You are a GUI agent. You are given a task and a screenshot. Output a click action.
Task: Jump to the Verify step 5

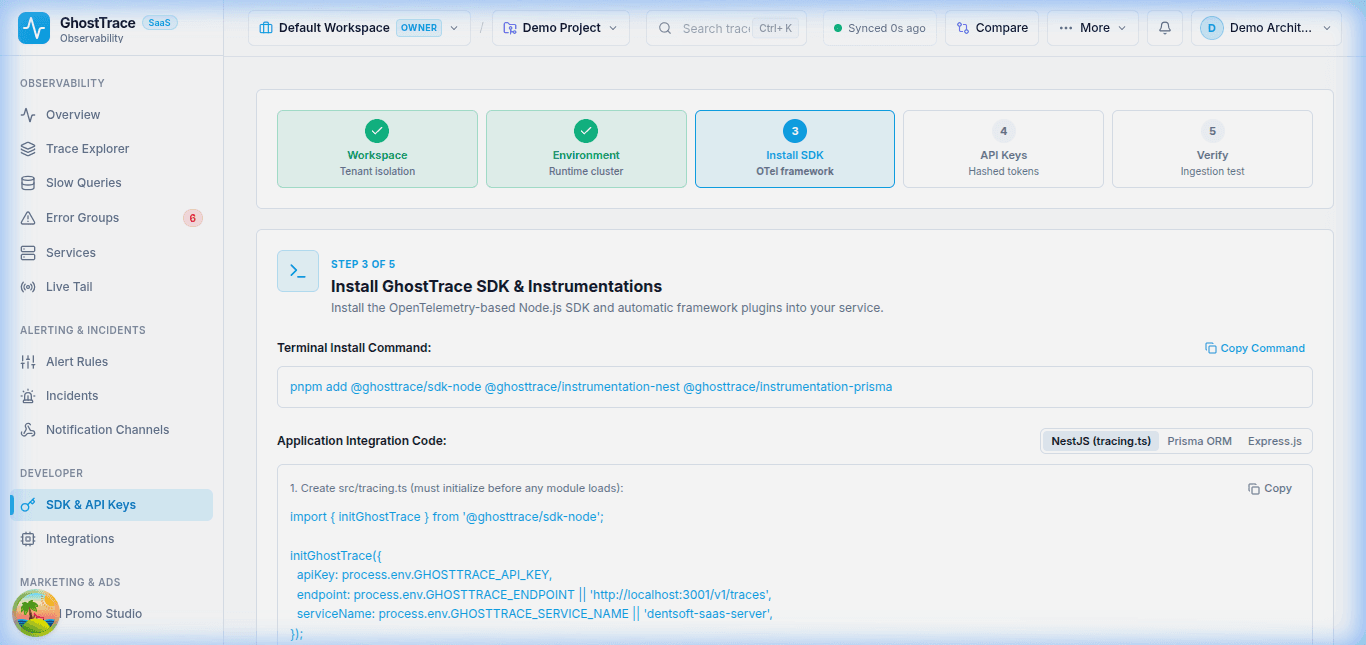tap(1212, 149)
